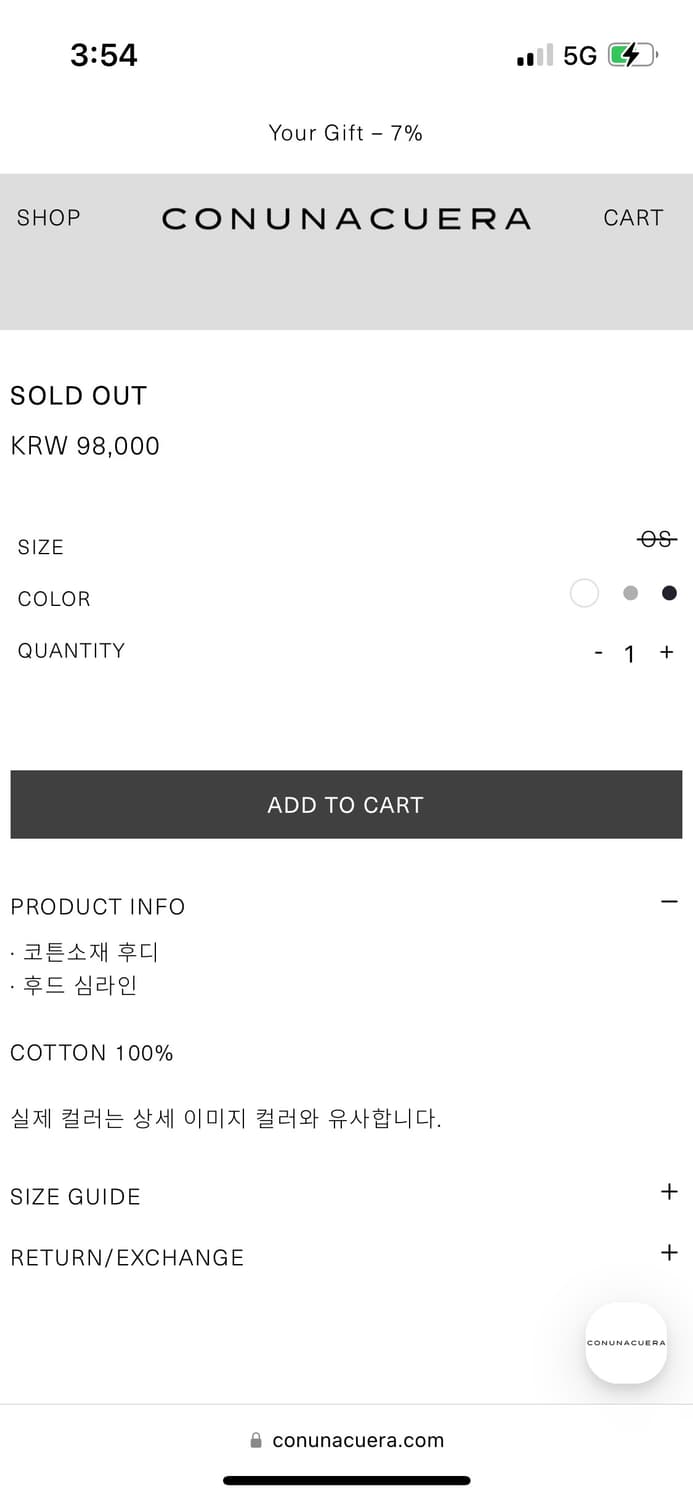Viewport: 693px width, 1500px height.
Task: Open the SHOP menu
Action: click(48, 218)
